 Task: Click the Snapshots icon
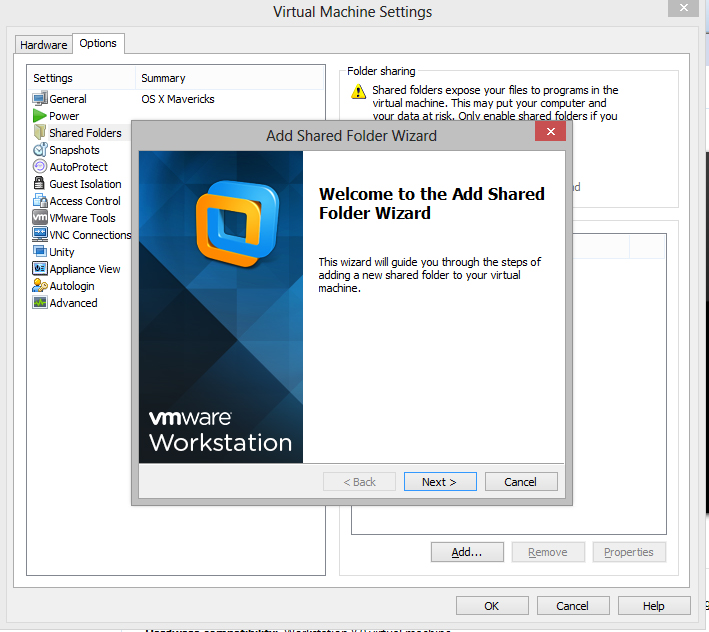point(40,150)
